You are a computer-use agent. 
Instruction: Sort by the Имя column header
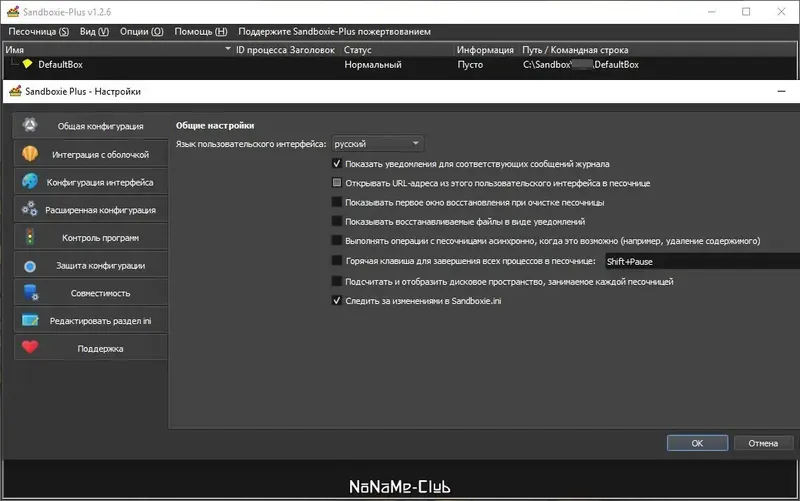(x=117, y=49)
